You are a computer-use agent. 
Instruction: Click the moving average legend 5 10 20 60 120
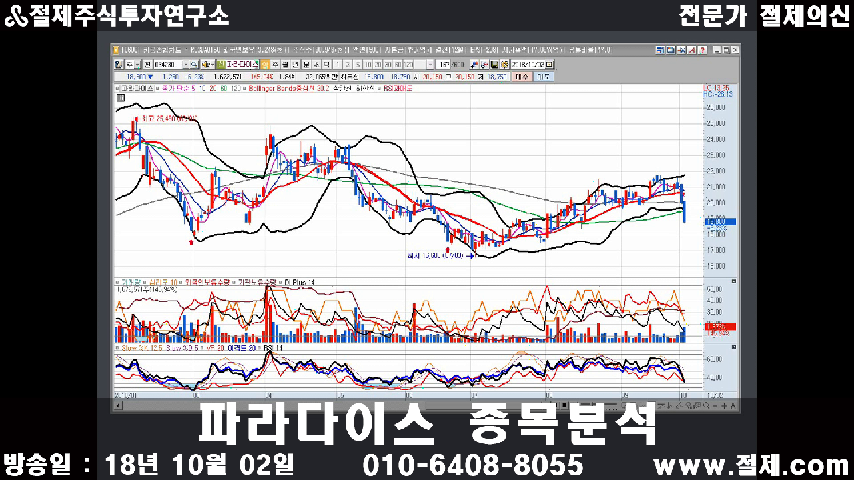[201, 88]
